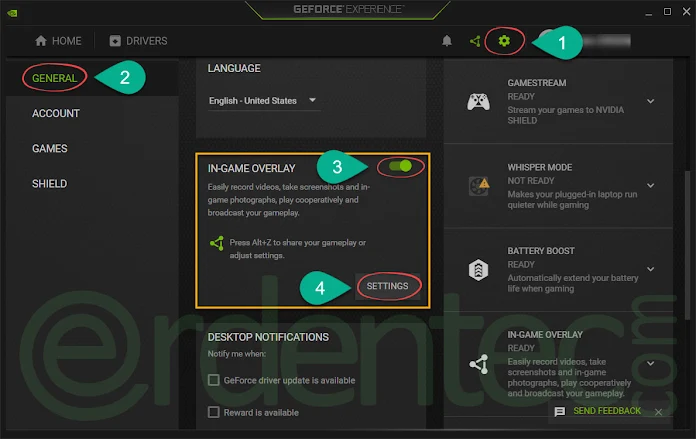This screenshot has width=696, height=439.
Task: Click the Send Feedback link
Action: (x=607, y=411)
